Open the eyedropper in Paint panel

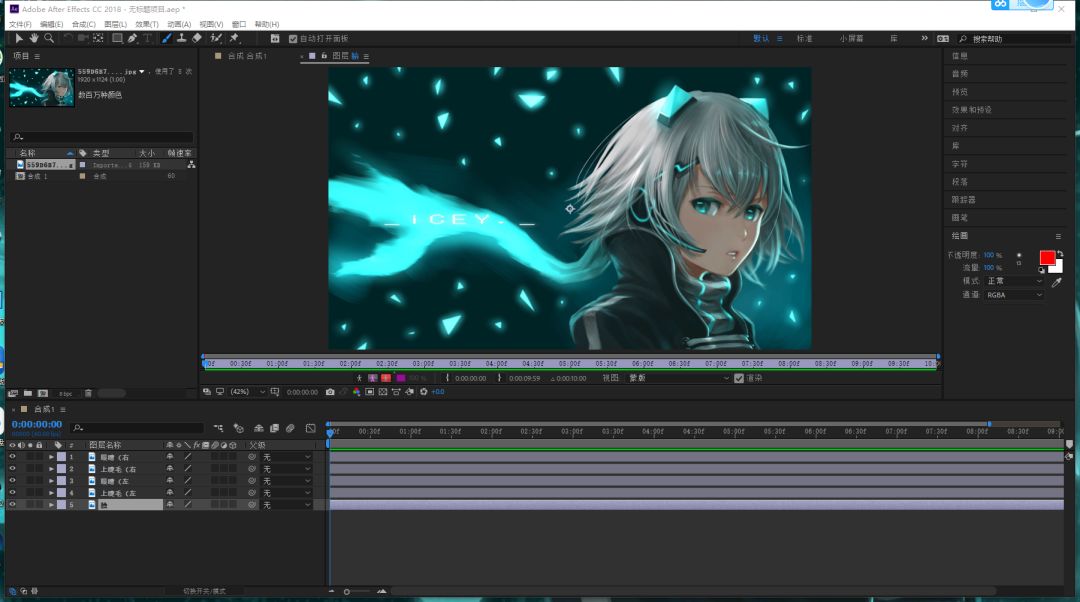[x=1057, y=282]
